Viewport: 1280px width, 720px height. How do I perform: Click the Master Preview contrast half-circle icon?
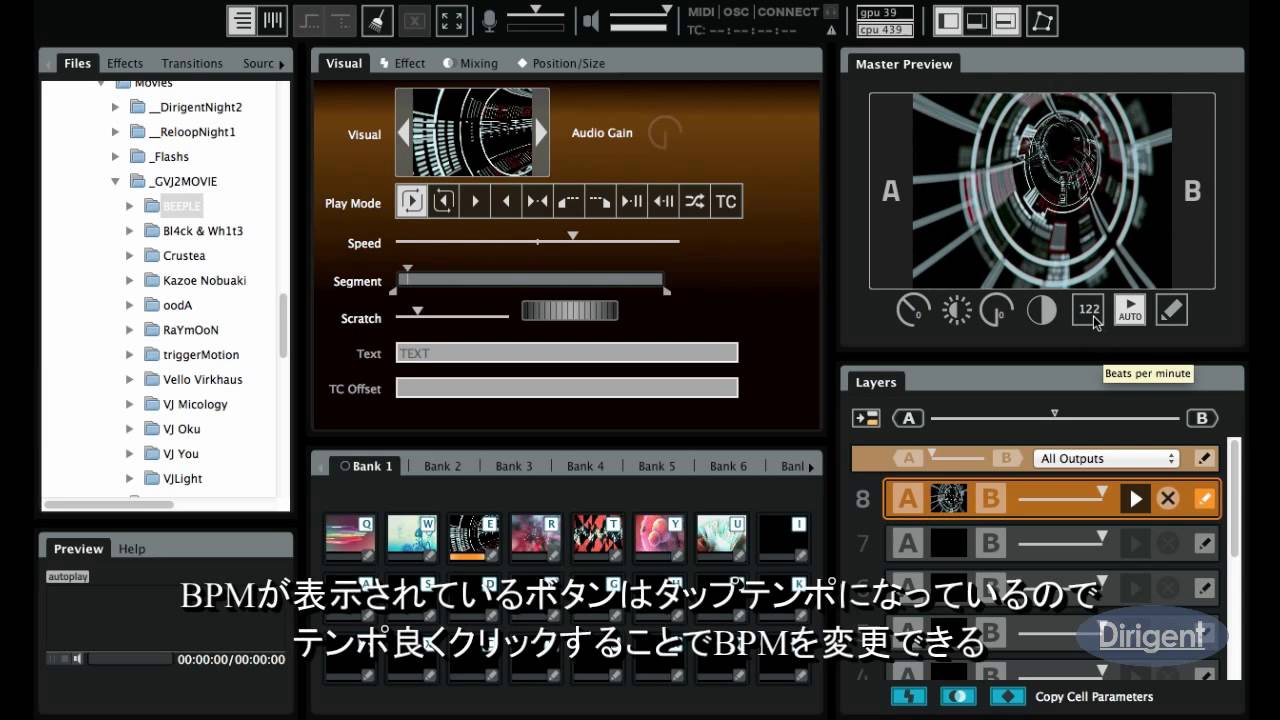(1042, 310)
